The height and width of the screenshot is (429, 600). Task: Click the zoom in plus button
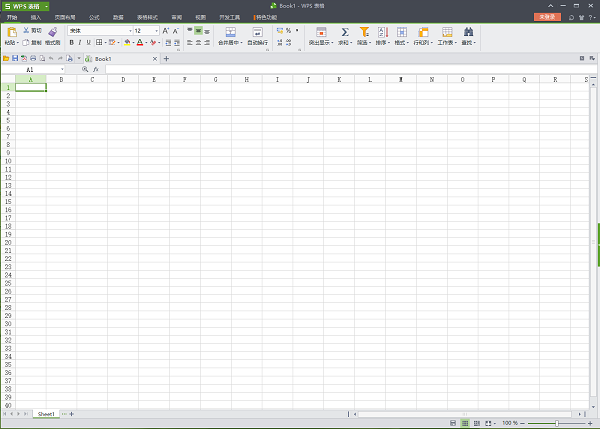[590, 423]
